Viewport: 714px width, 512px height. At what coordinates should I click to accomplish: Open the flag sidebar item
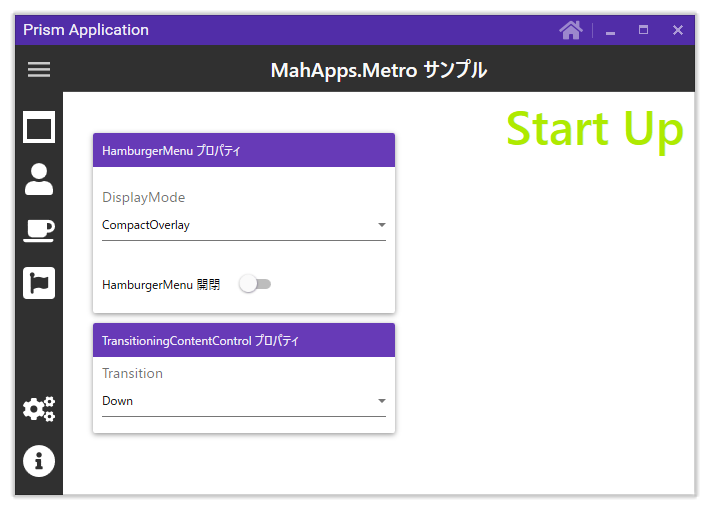pyautogui.click(x=39, y=283)
